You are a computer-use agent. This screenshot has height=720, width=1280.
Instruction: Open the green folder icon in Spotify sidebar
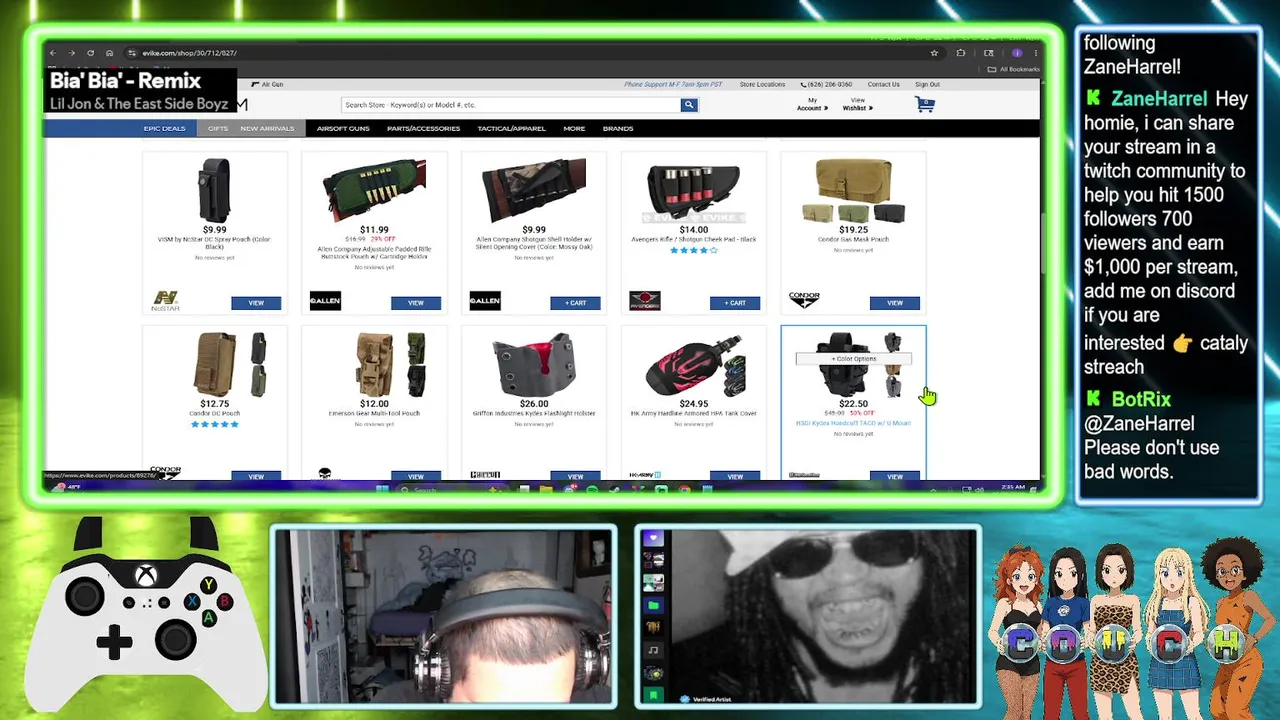click(653, 605)
